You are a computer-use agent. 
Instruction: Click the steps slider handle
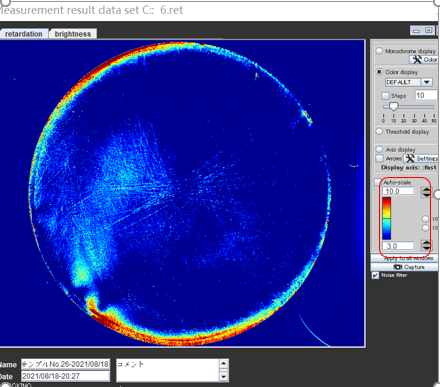[394, 107]
